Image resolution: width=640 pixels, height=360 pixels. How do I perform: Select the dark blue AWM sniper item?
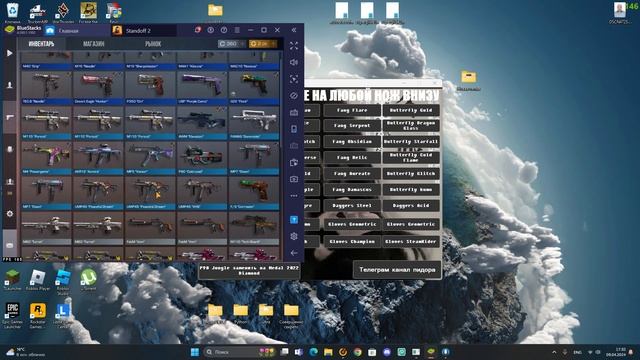[x=202, y=122]
